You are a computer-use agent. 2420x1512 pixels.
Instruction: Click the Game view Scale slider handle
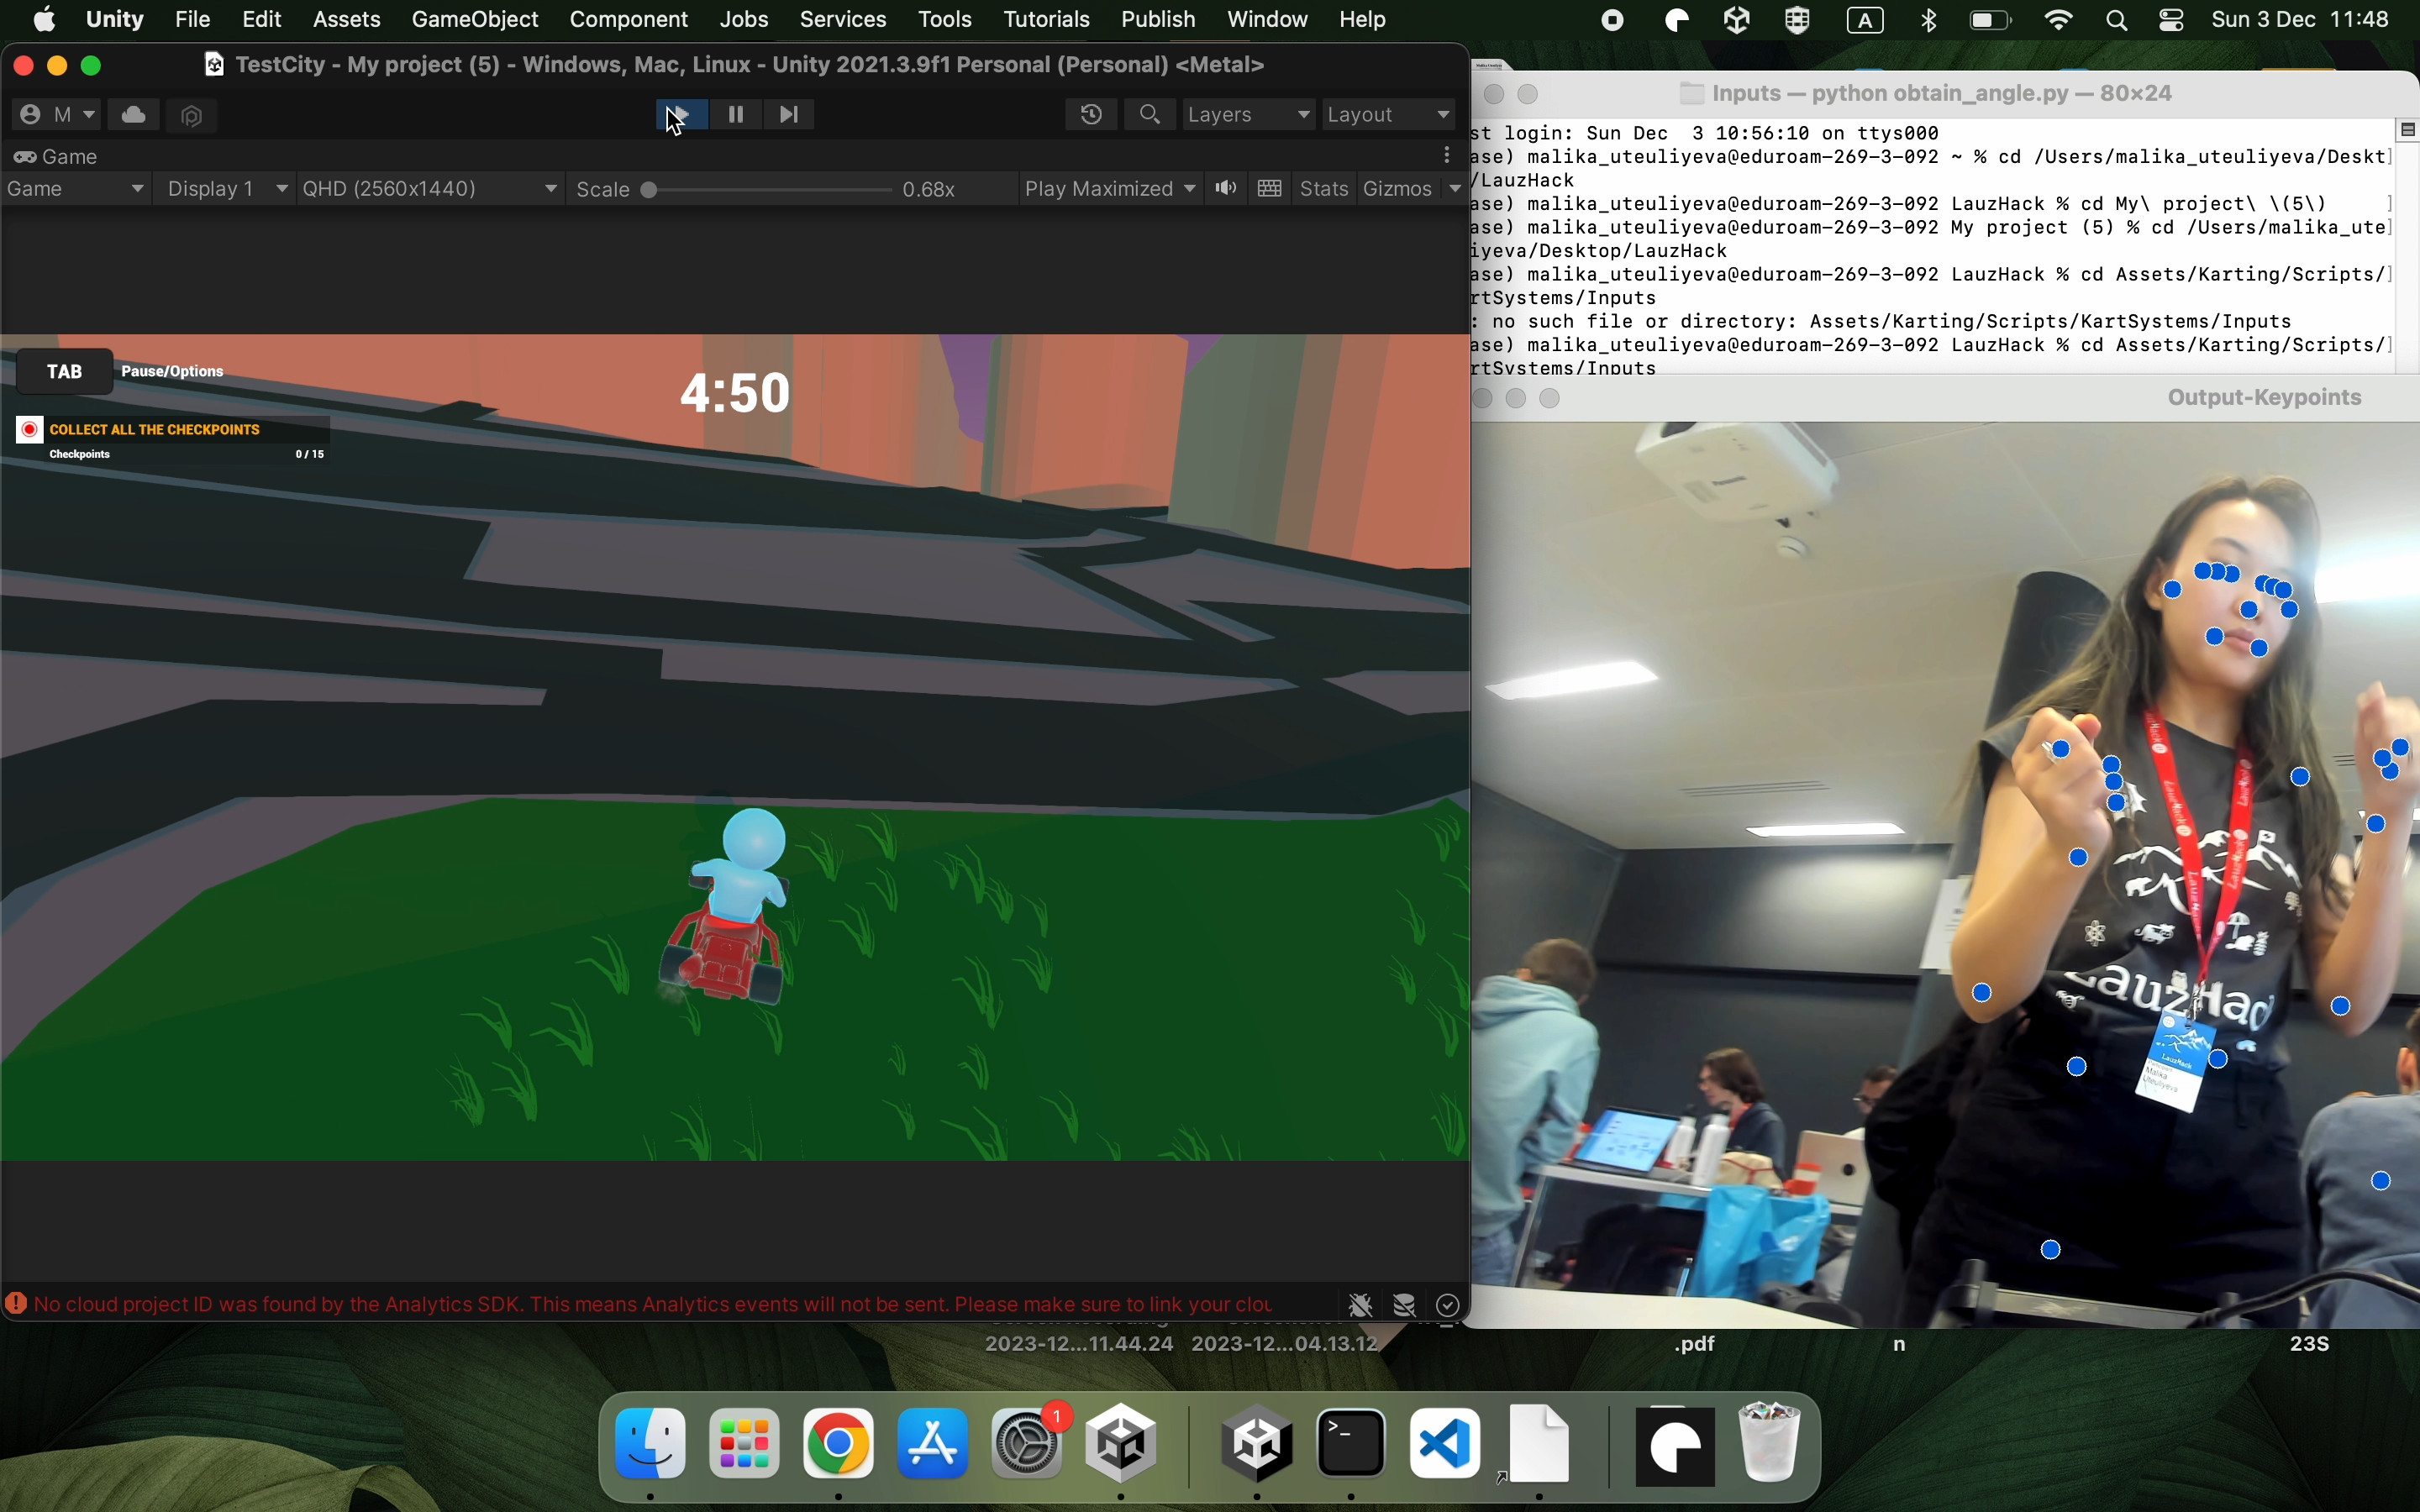click(x=649, y=190)
